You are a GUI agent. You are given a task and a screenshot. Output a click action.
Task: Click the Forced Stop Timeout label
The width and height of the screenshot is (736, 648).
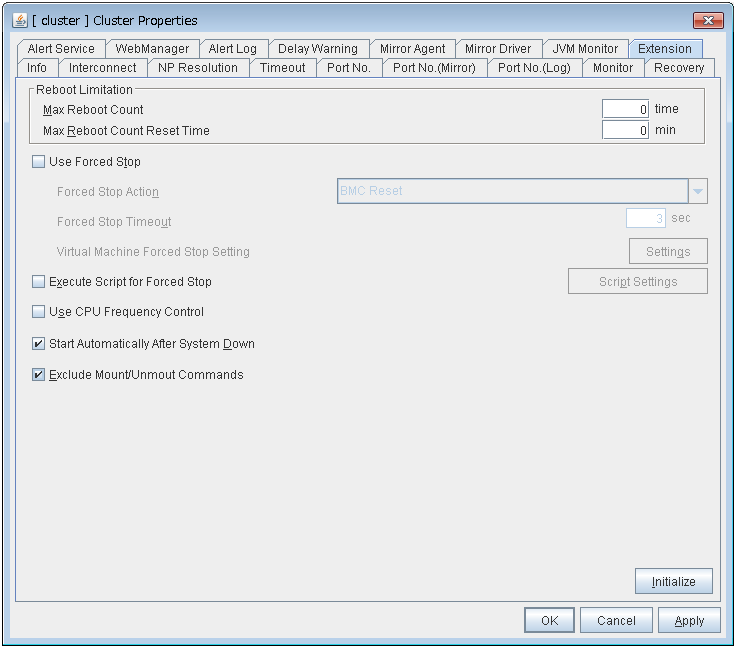coord(114,222)
